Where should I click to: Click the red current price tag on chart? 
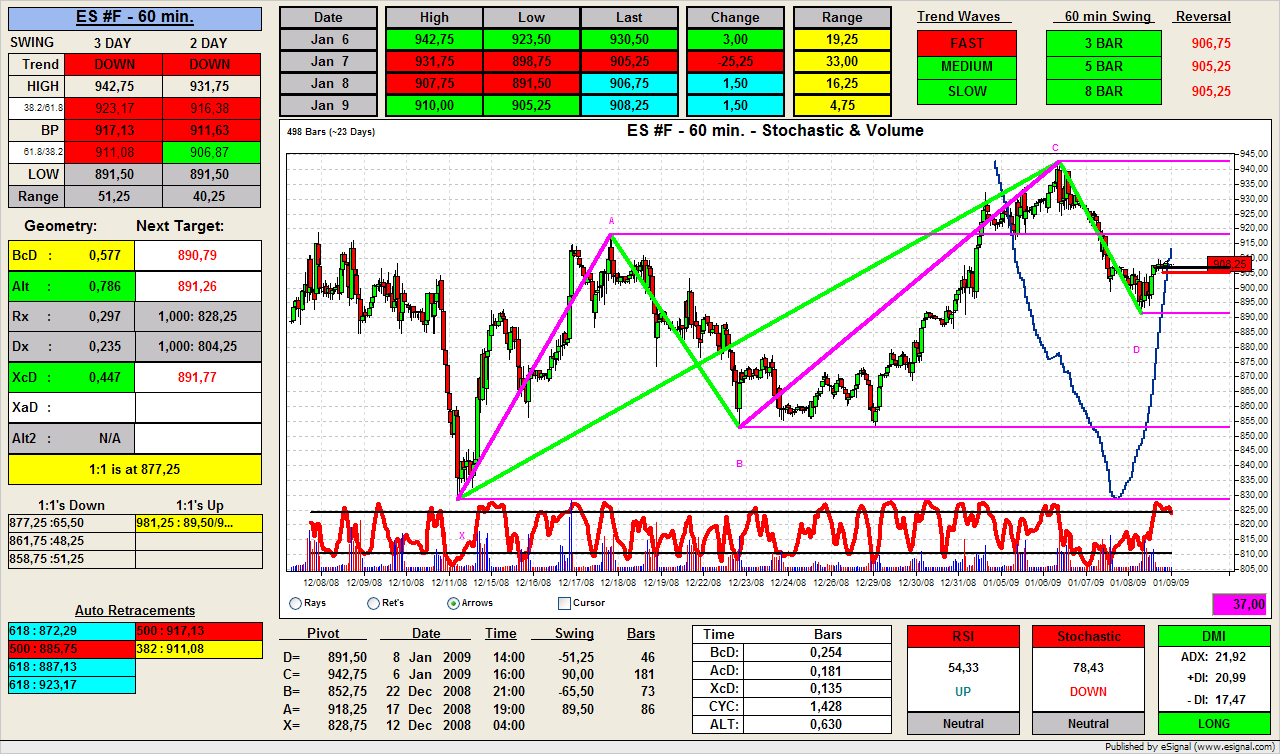pos(1227,265)
